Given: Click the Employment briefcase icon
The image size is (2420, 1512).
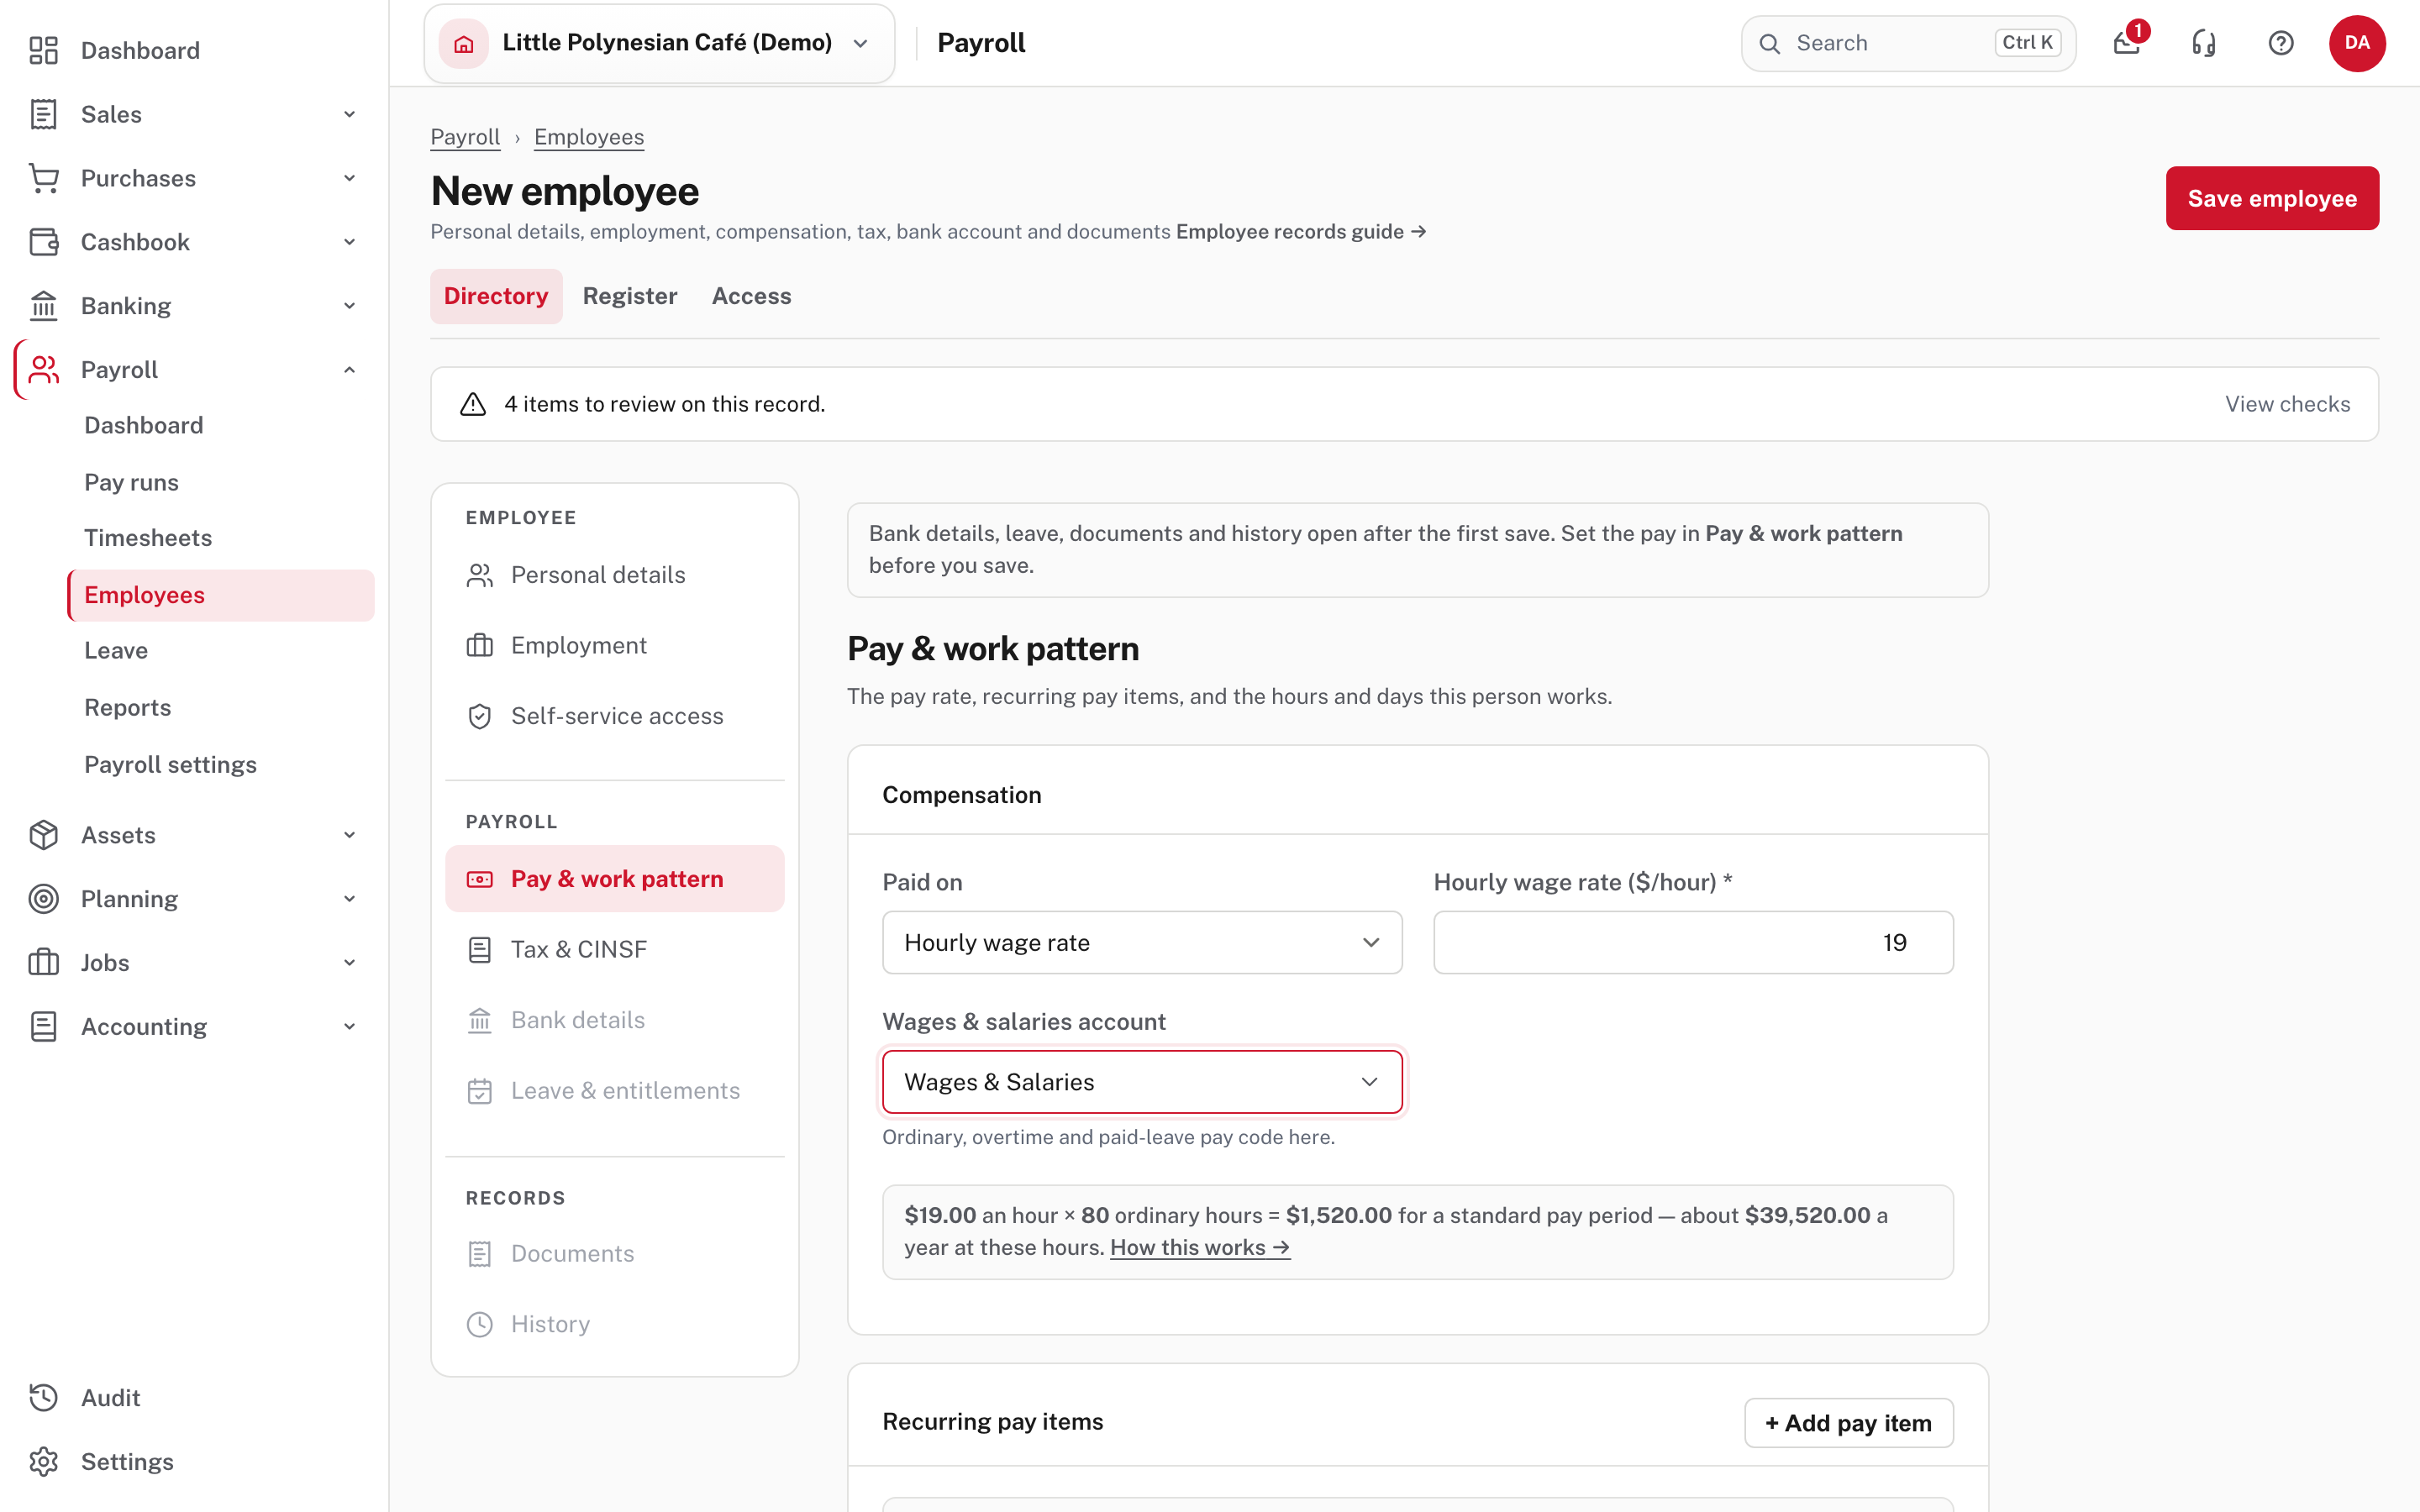Looking at the screenshot, I should (x=480, y=645).
